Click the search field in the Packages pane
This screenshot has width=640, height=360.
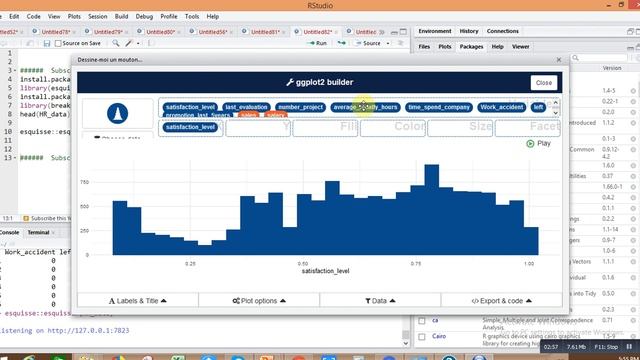click(x=599, y=58)
